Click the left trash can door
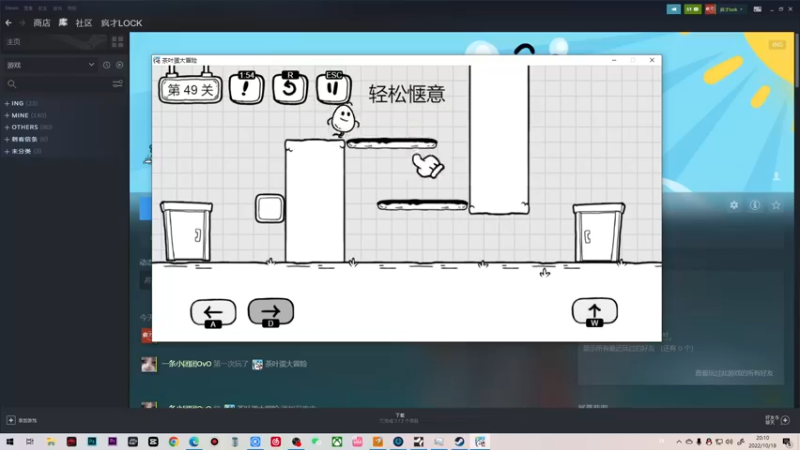 pos(187,232)
